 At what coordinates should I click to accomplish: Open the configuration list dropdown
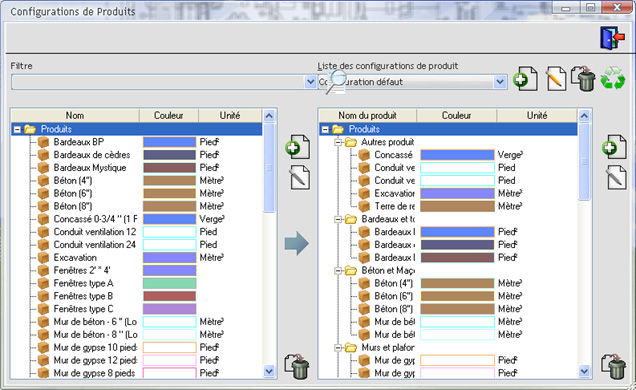click(500, 82)
